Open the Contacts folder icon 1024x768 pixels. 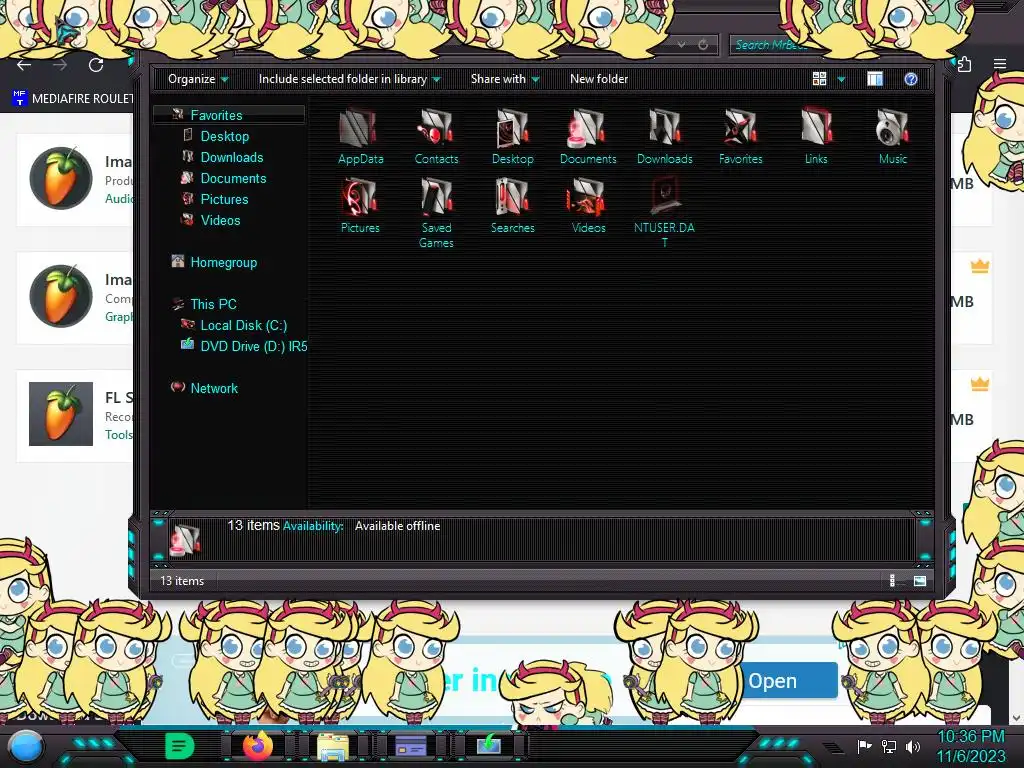pyautogui.click(x=436, y=136)
